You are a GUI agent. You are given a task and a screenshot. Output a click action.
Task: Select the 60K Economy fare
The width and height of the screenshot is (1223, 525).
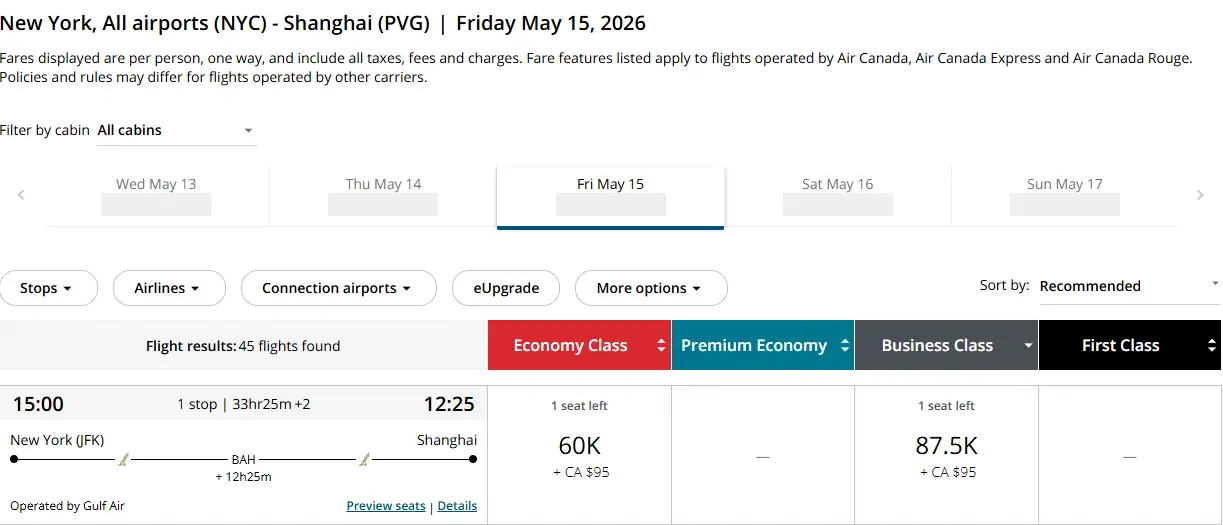click(580, 455)
